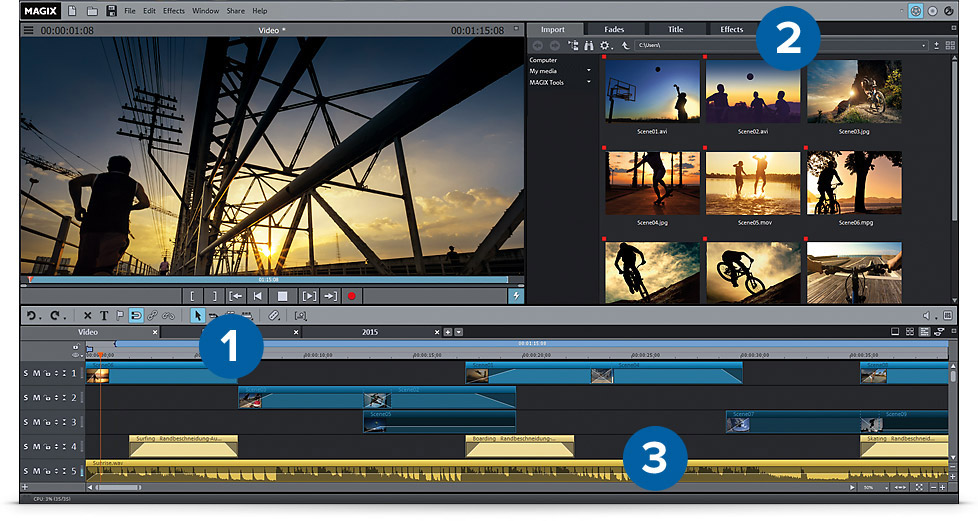This screenshot has width=978, height=521.
Task: Mute track 4
Action: (x=36, y=447)
